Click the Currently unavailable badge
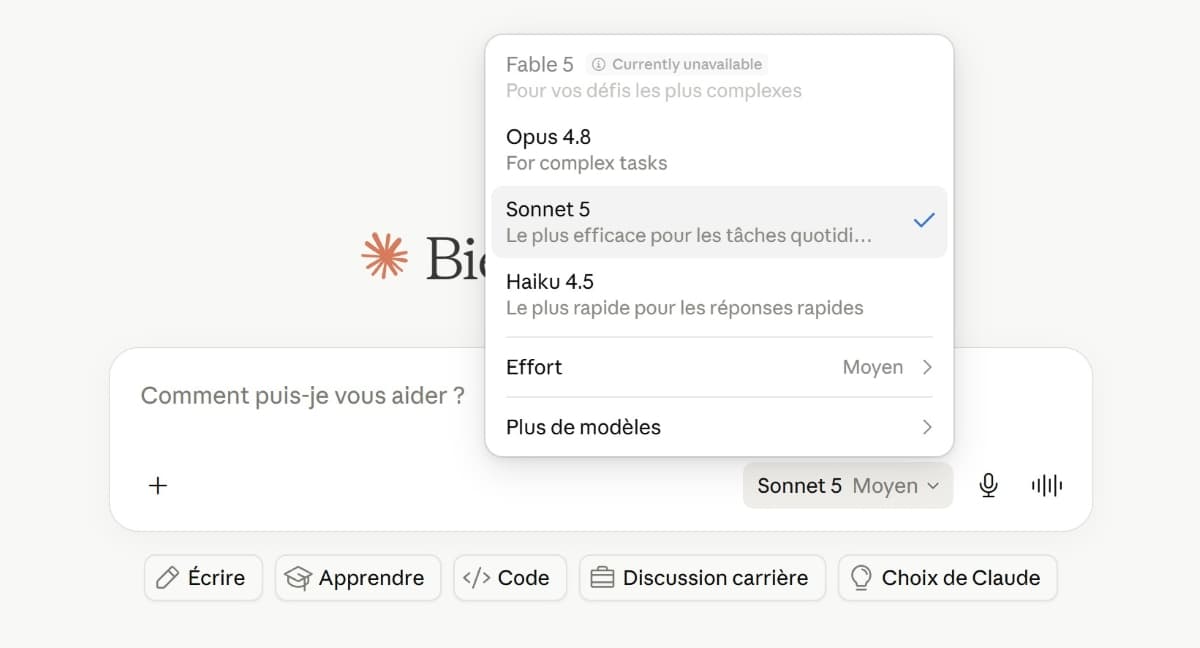 click(x=677, y=64)
